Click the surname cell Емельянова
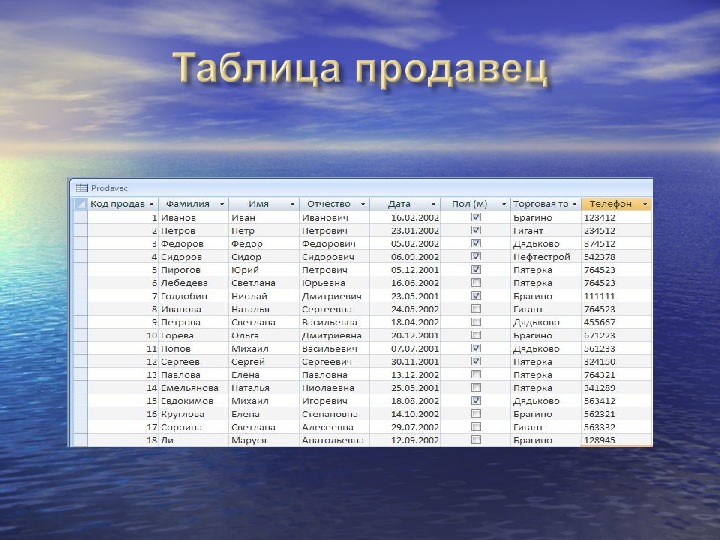The height and width of the screenshot is (540, 720). click(193, 388)
